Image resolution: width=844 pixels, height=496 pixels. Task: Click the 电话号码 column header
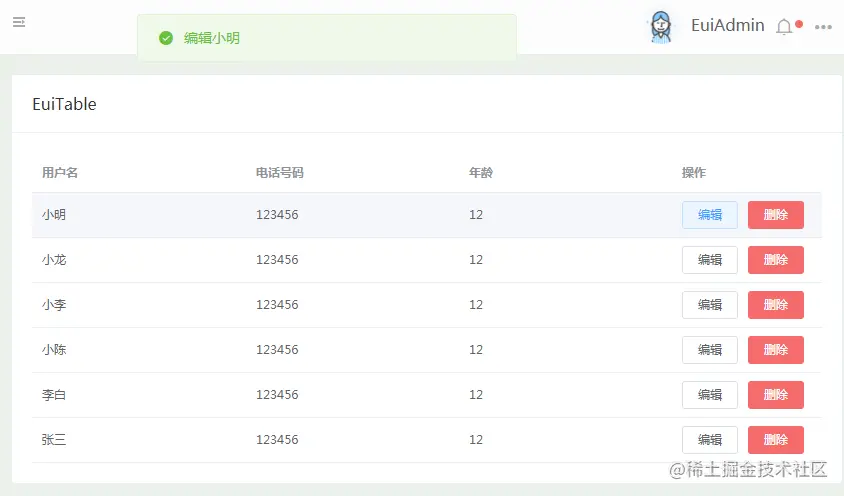279,173
